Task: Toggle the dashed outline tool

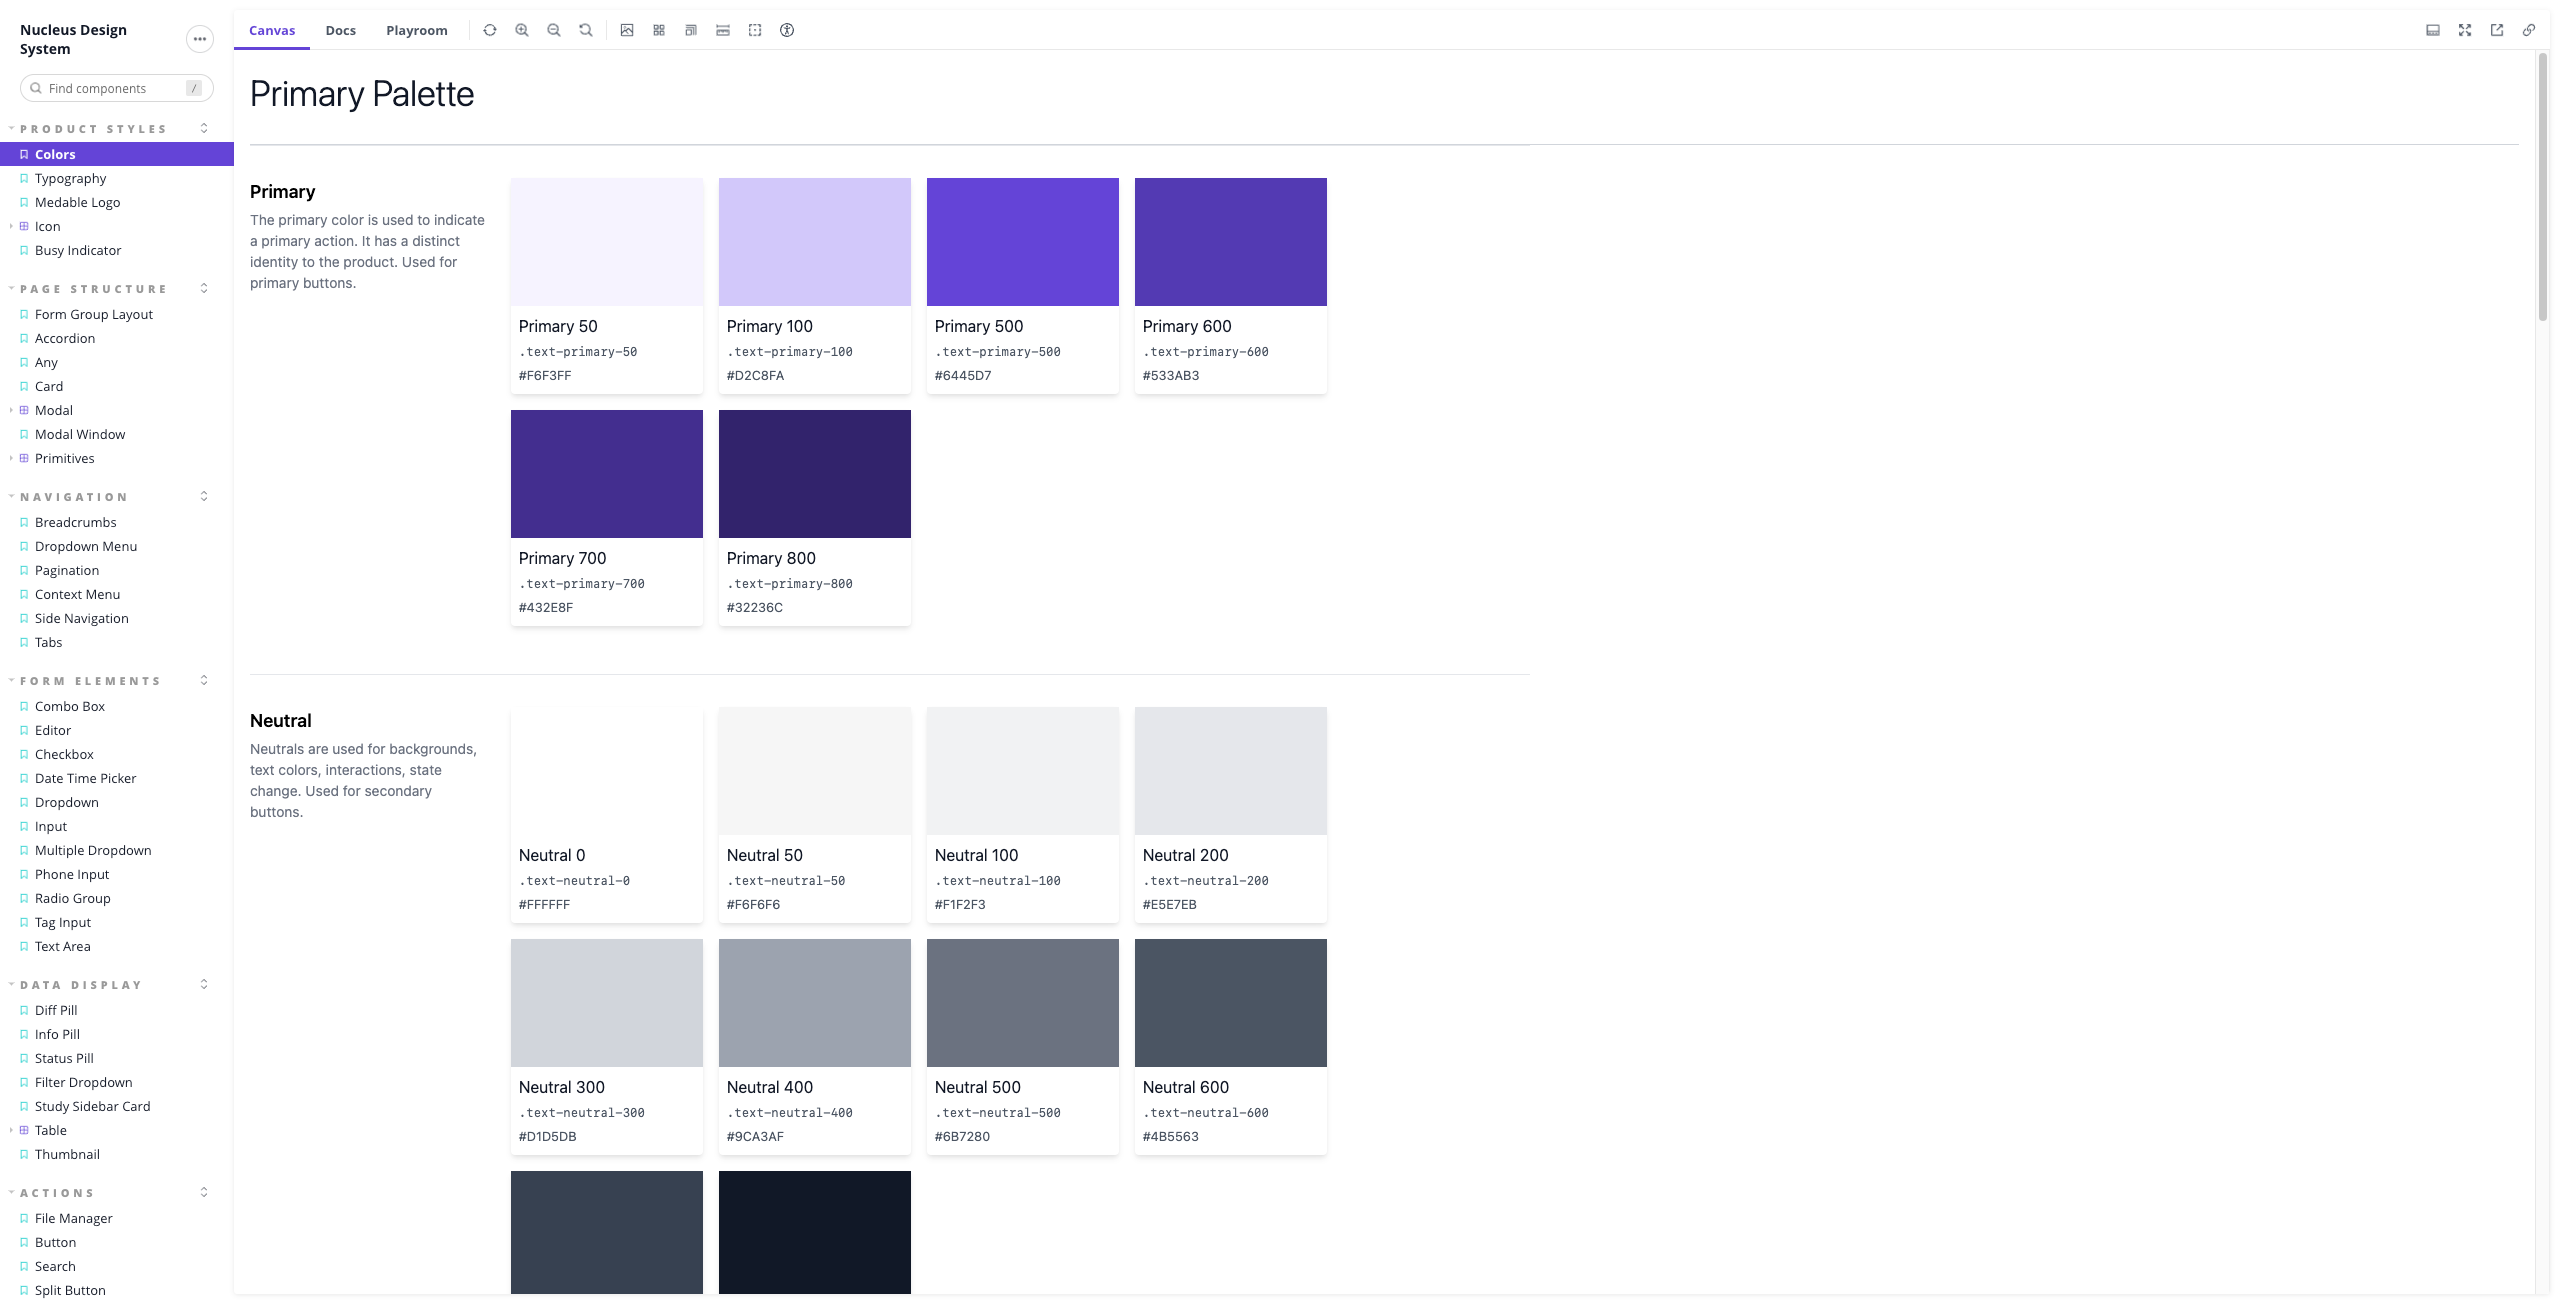Action: coord(755,30)
